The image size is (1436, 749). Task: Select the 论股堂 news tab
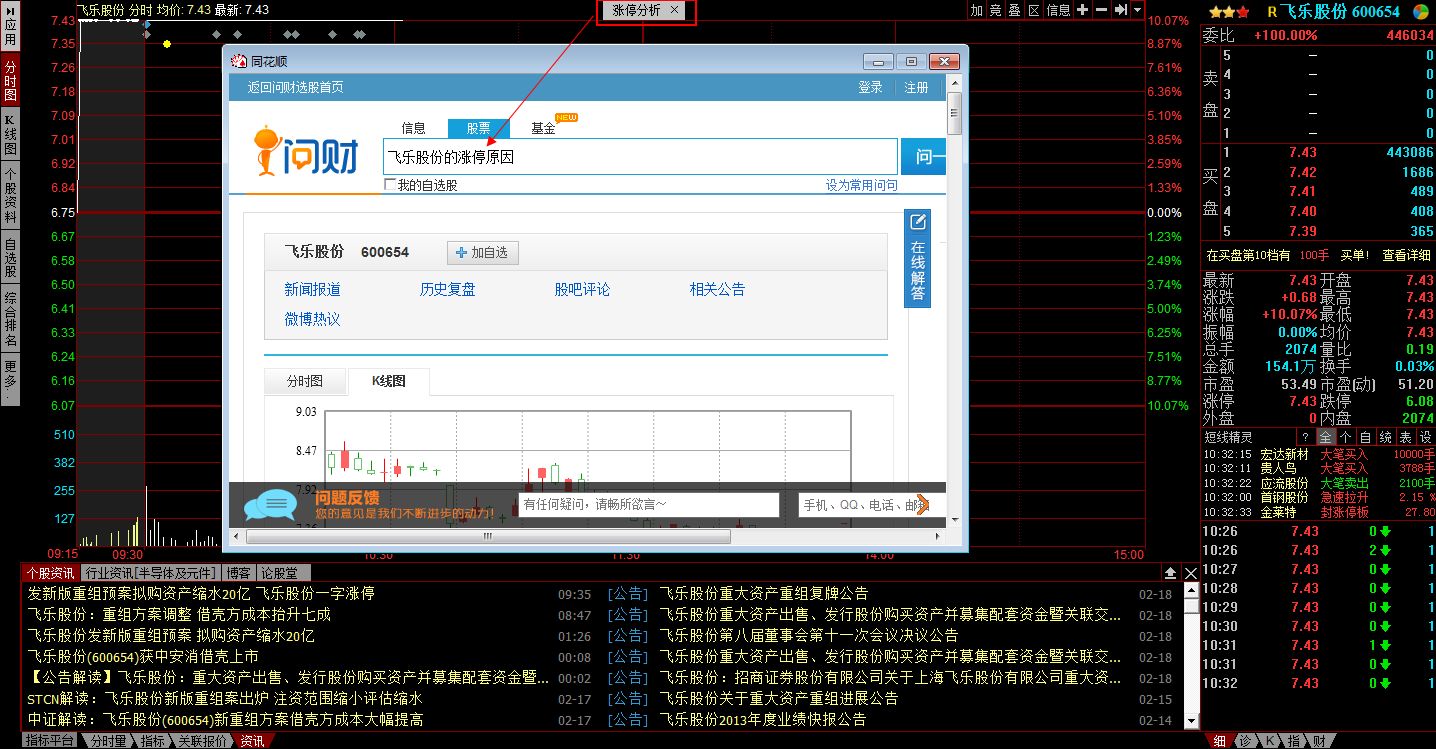tap(285, 573)
